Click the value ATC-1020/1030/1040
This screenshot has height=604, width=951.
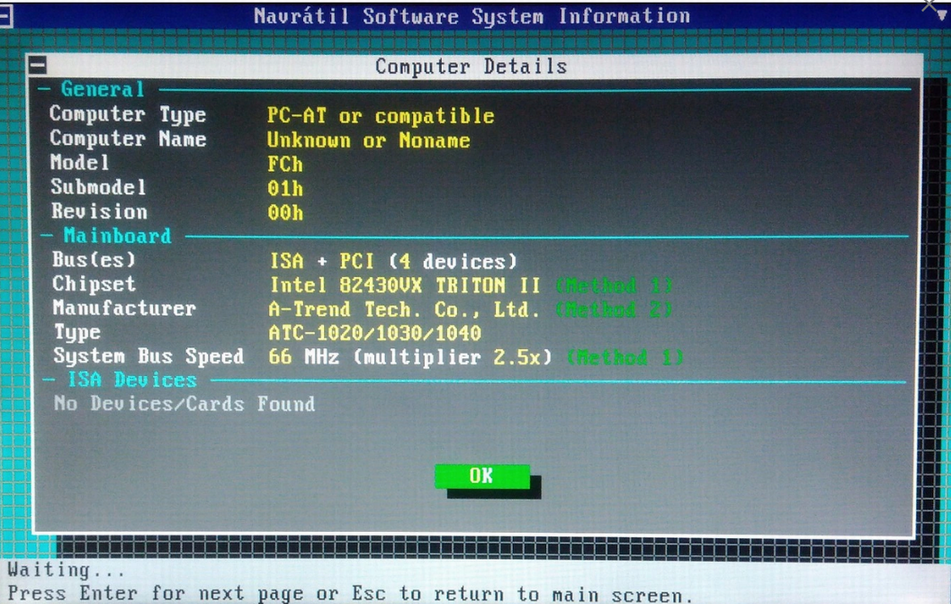click(x=375, y=333)
